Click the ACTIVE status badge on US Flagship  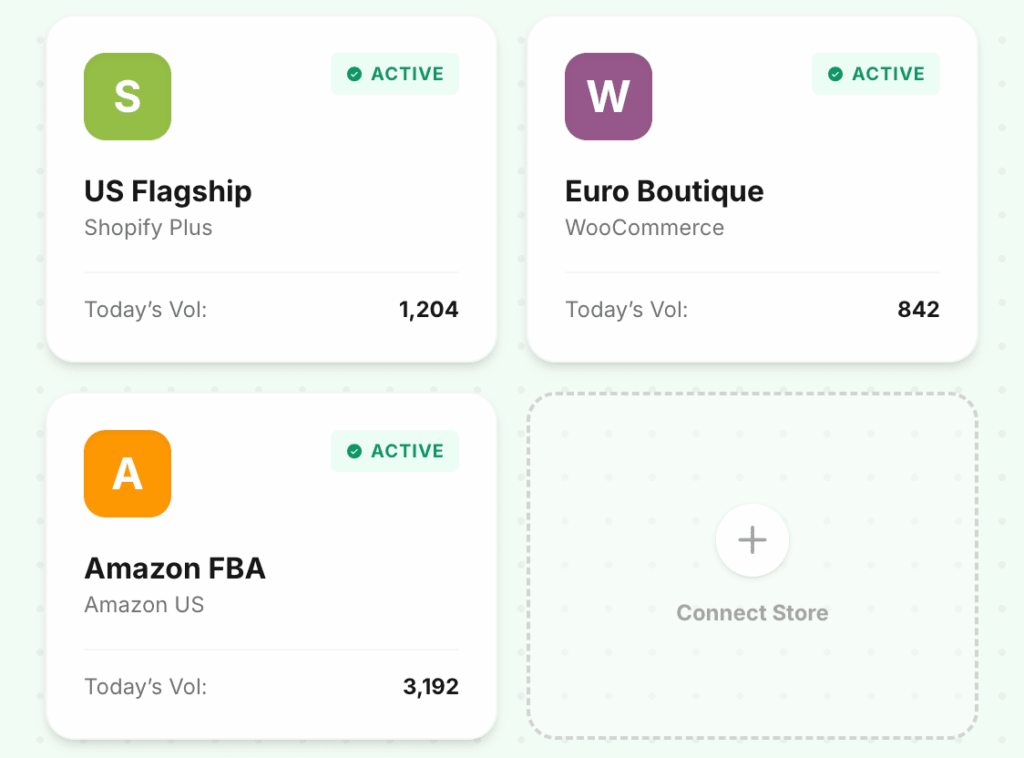point(394,74)
